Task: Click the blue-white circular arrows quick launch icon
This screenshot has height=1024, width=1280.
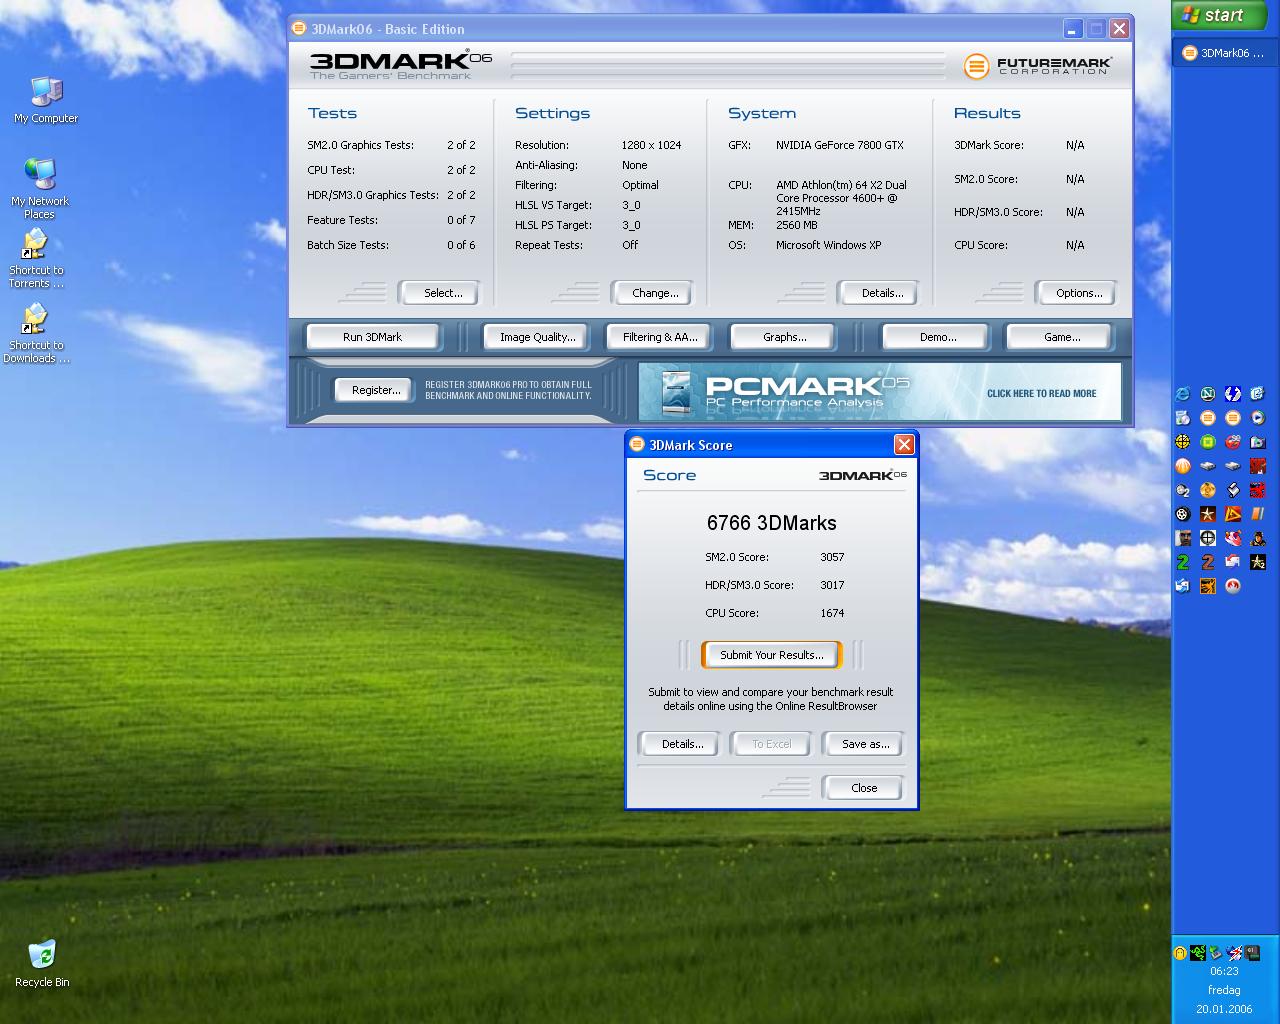Action: click(1233, 394)
